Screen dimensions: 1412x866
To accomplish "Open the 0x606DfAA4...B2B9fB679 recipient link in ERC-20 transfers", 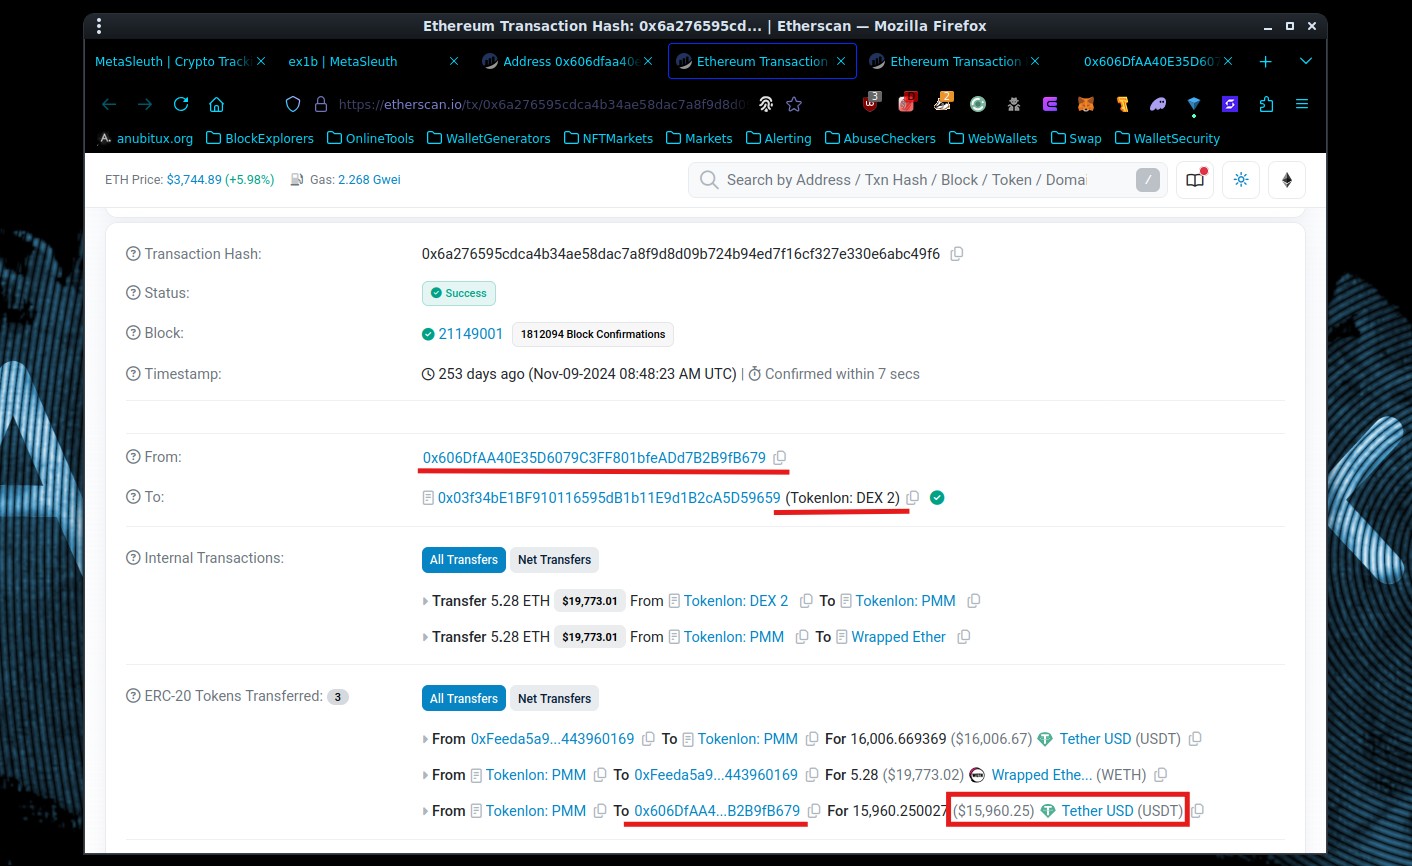I will (x=717, y=811).
